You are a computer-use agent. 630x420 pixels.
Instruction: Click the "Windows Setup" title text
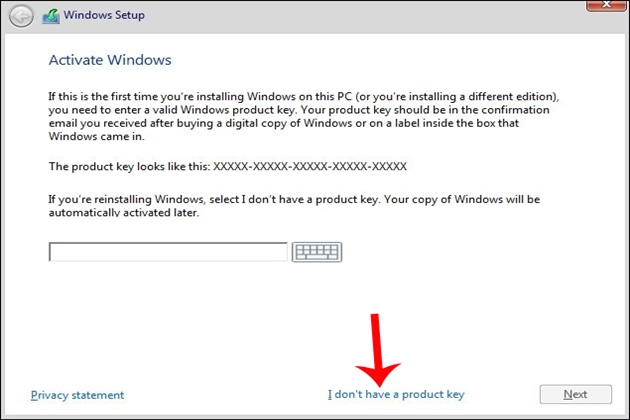point(104,16)
